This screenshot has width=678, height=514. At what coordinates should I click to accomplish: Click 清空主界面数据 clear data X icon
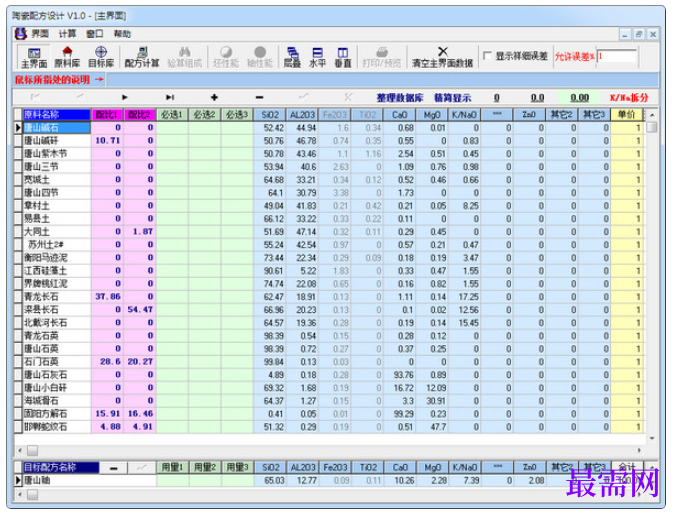[442, 51]
